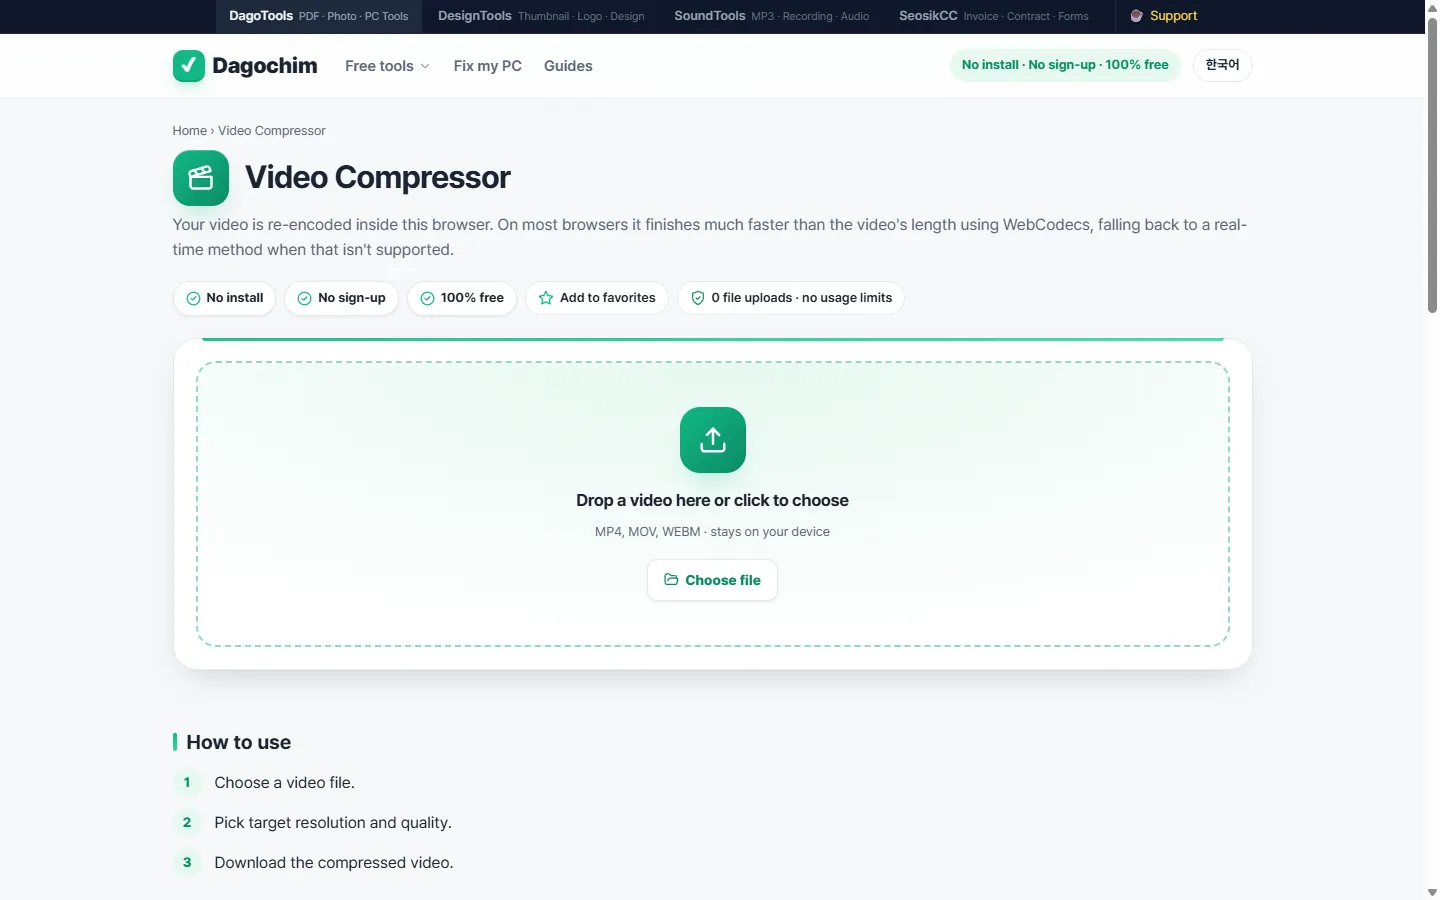Click step 'Choose a video file.'

(284, 783)
